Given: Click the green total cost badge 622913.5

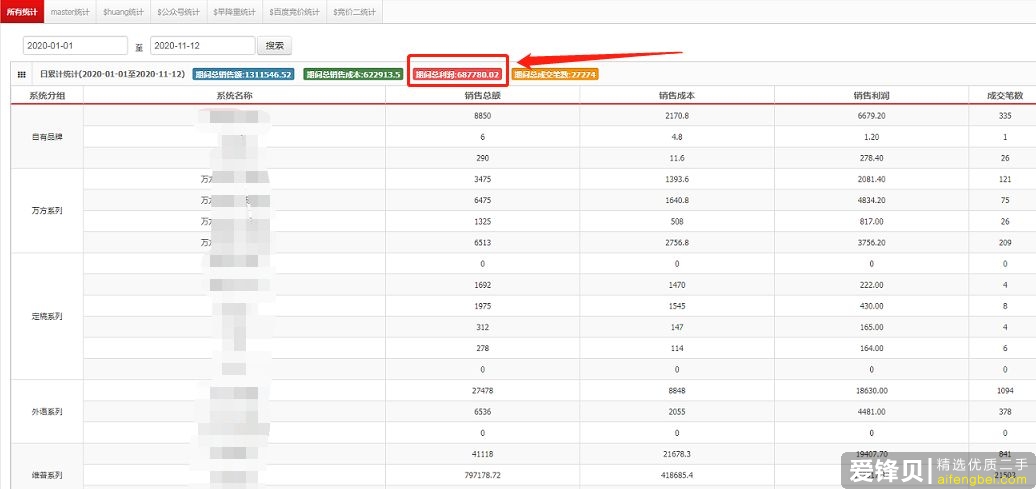Looking at the screenshot, I should click(353, 75).
